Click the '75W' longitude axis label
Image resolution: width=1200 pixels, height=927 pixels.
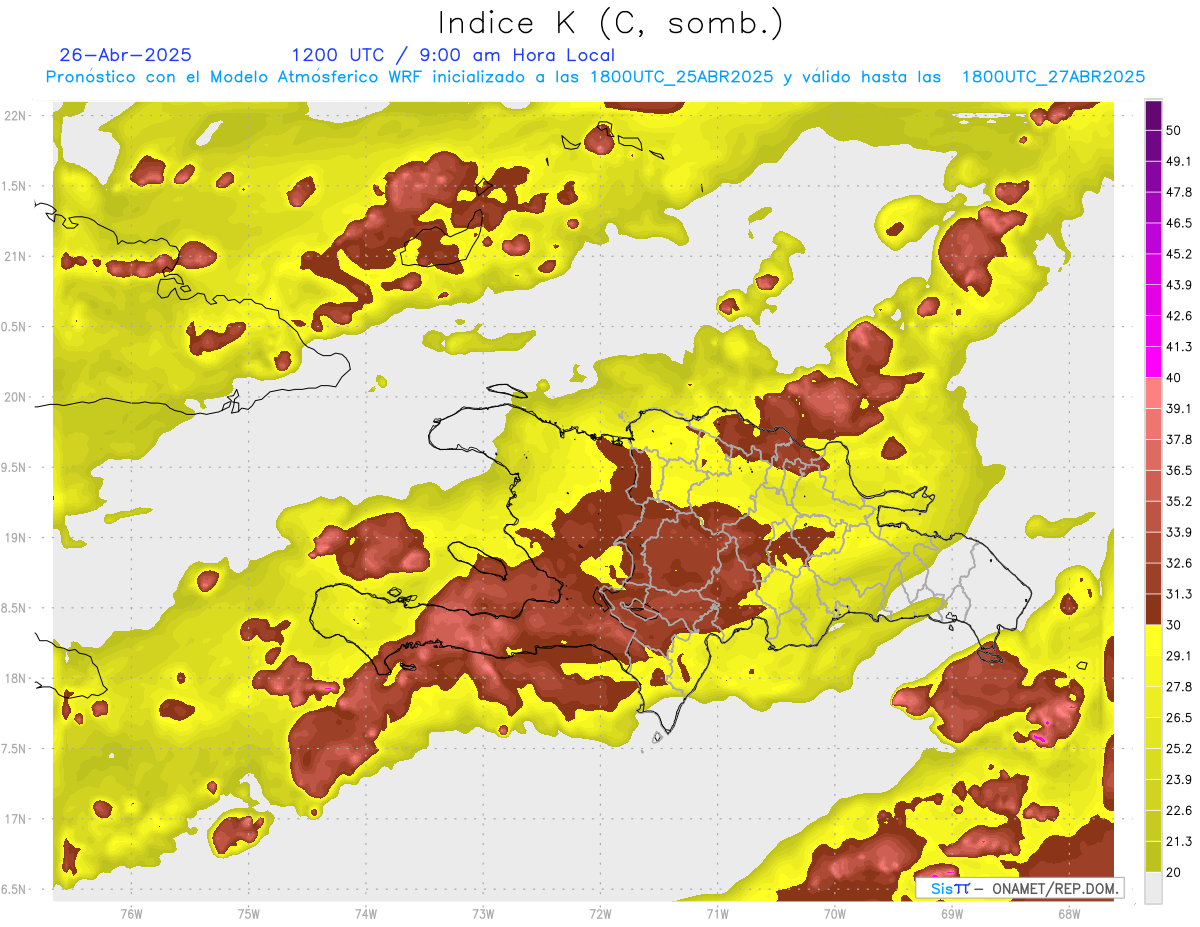pos(248,914)
